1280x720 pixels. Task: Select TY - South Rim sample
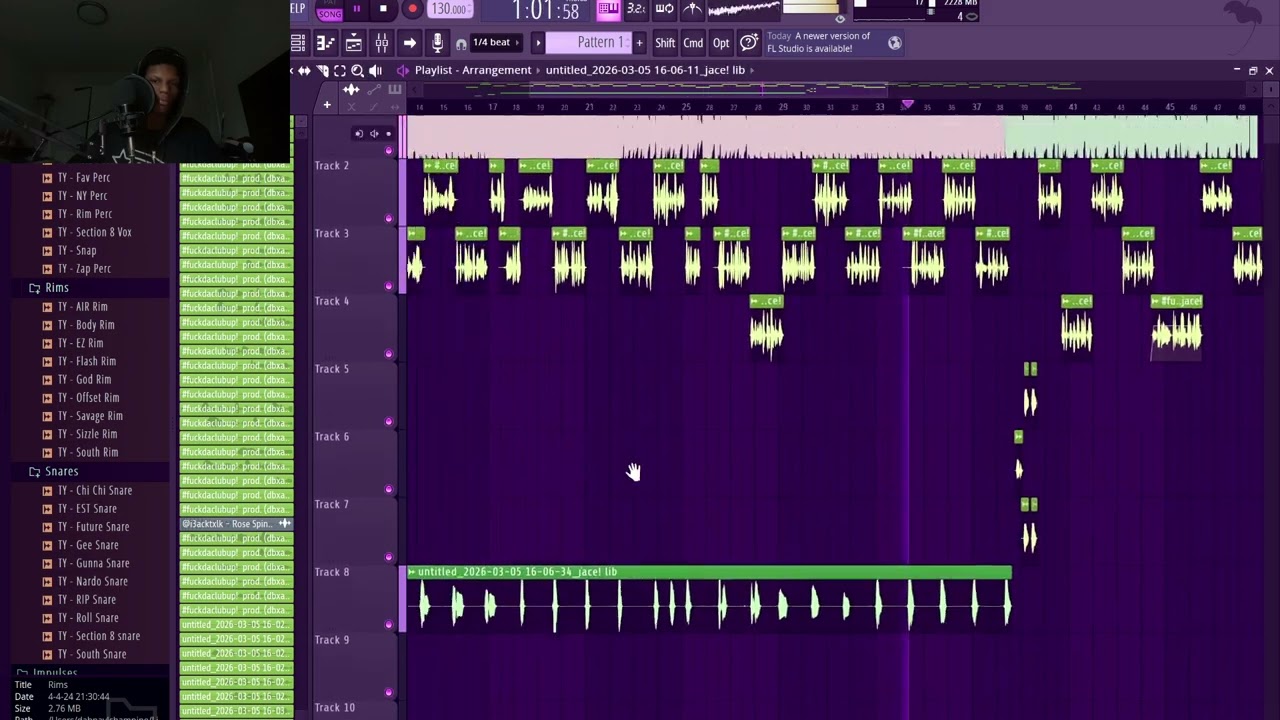[x=87, y=453]
